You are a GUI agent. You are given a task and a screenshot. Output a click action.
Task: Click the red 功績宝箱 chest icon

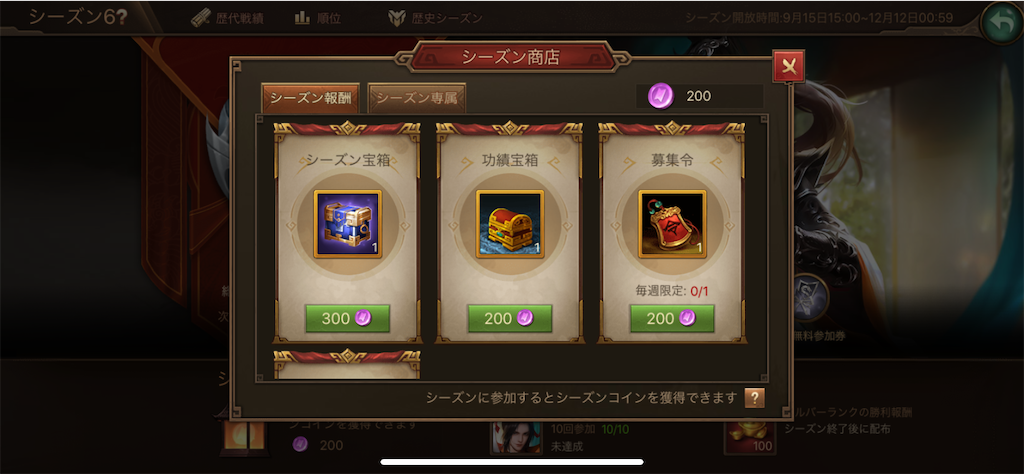point(510,224)
